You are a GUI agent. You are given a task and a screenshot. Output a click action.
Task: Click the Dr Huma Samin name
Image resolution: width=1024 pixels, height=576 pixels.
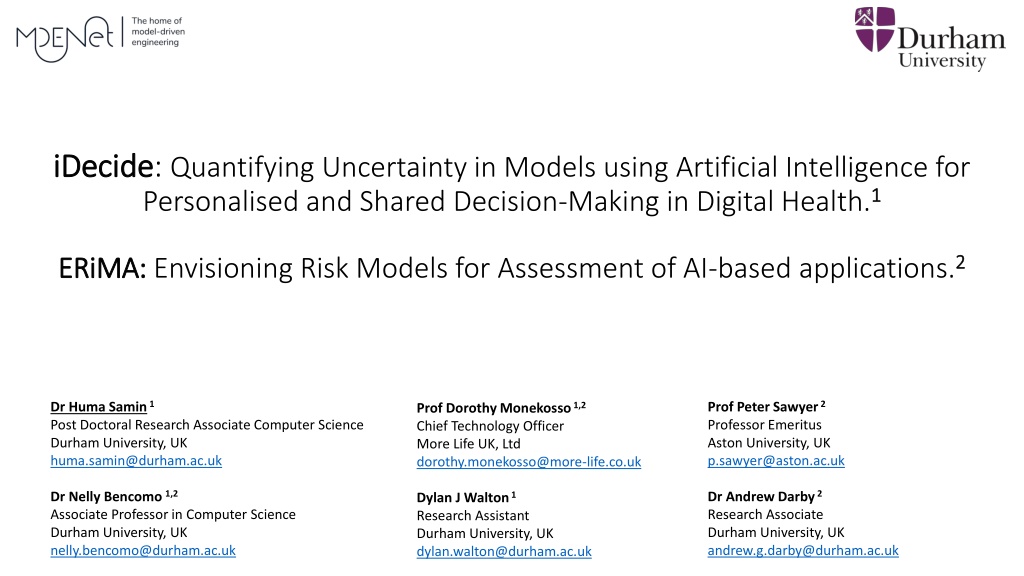99,407
